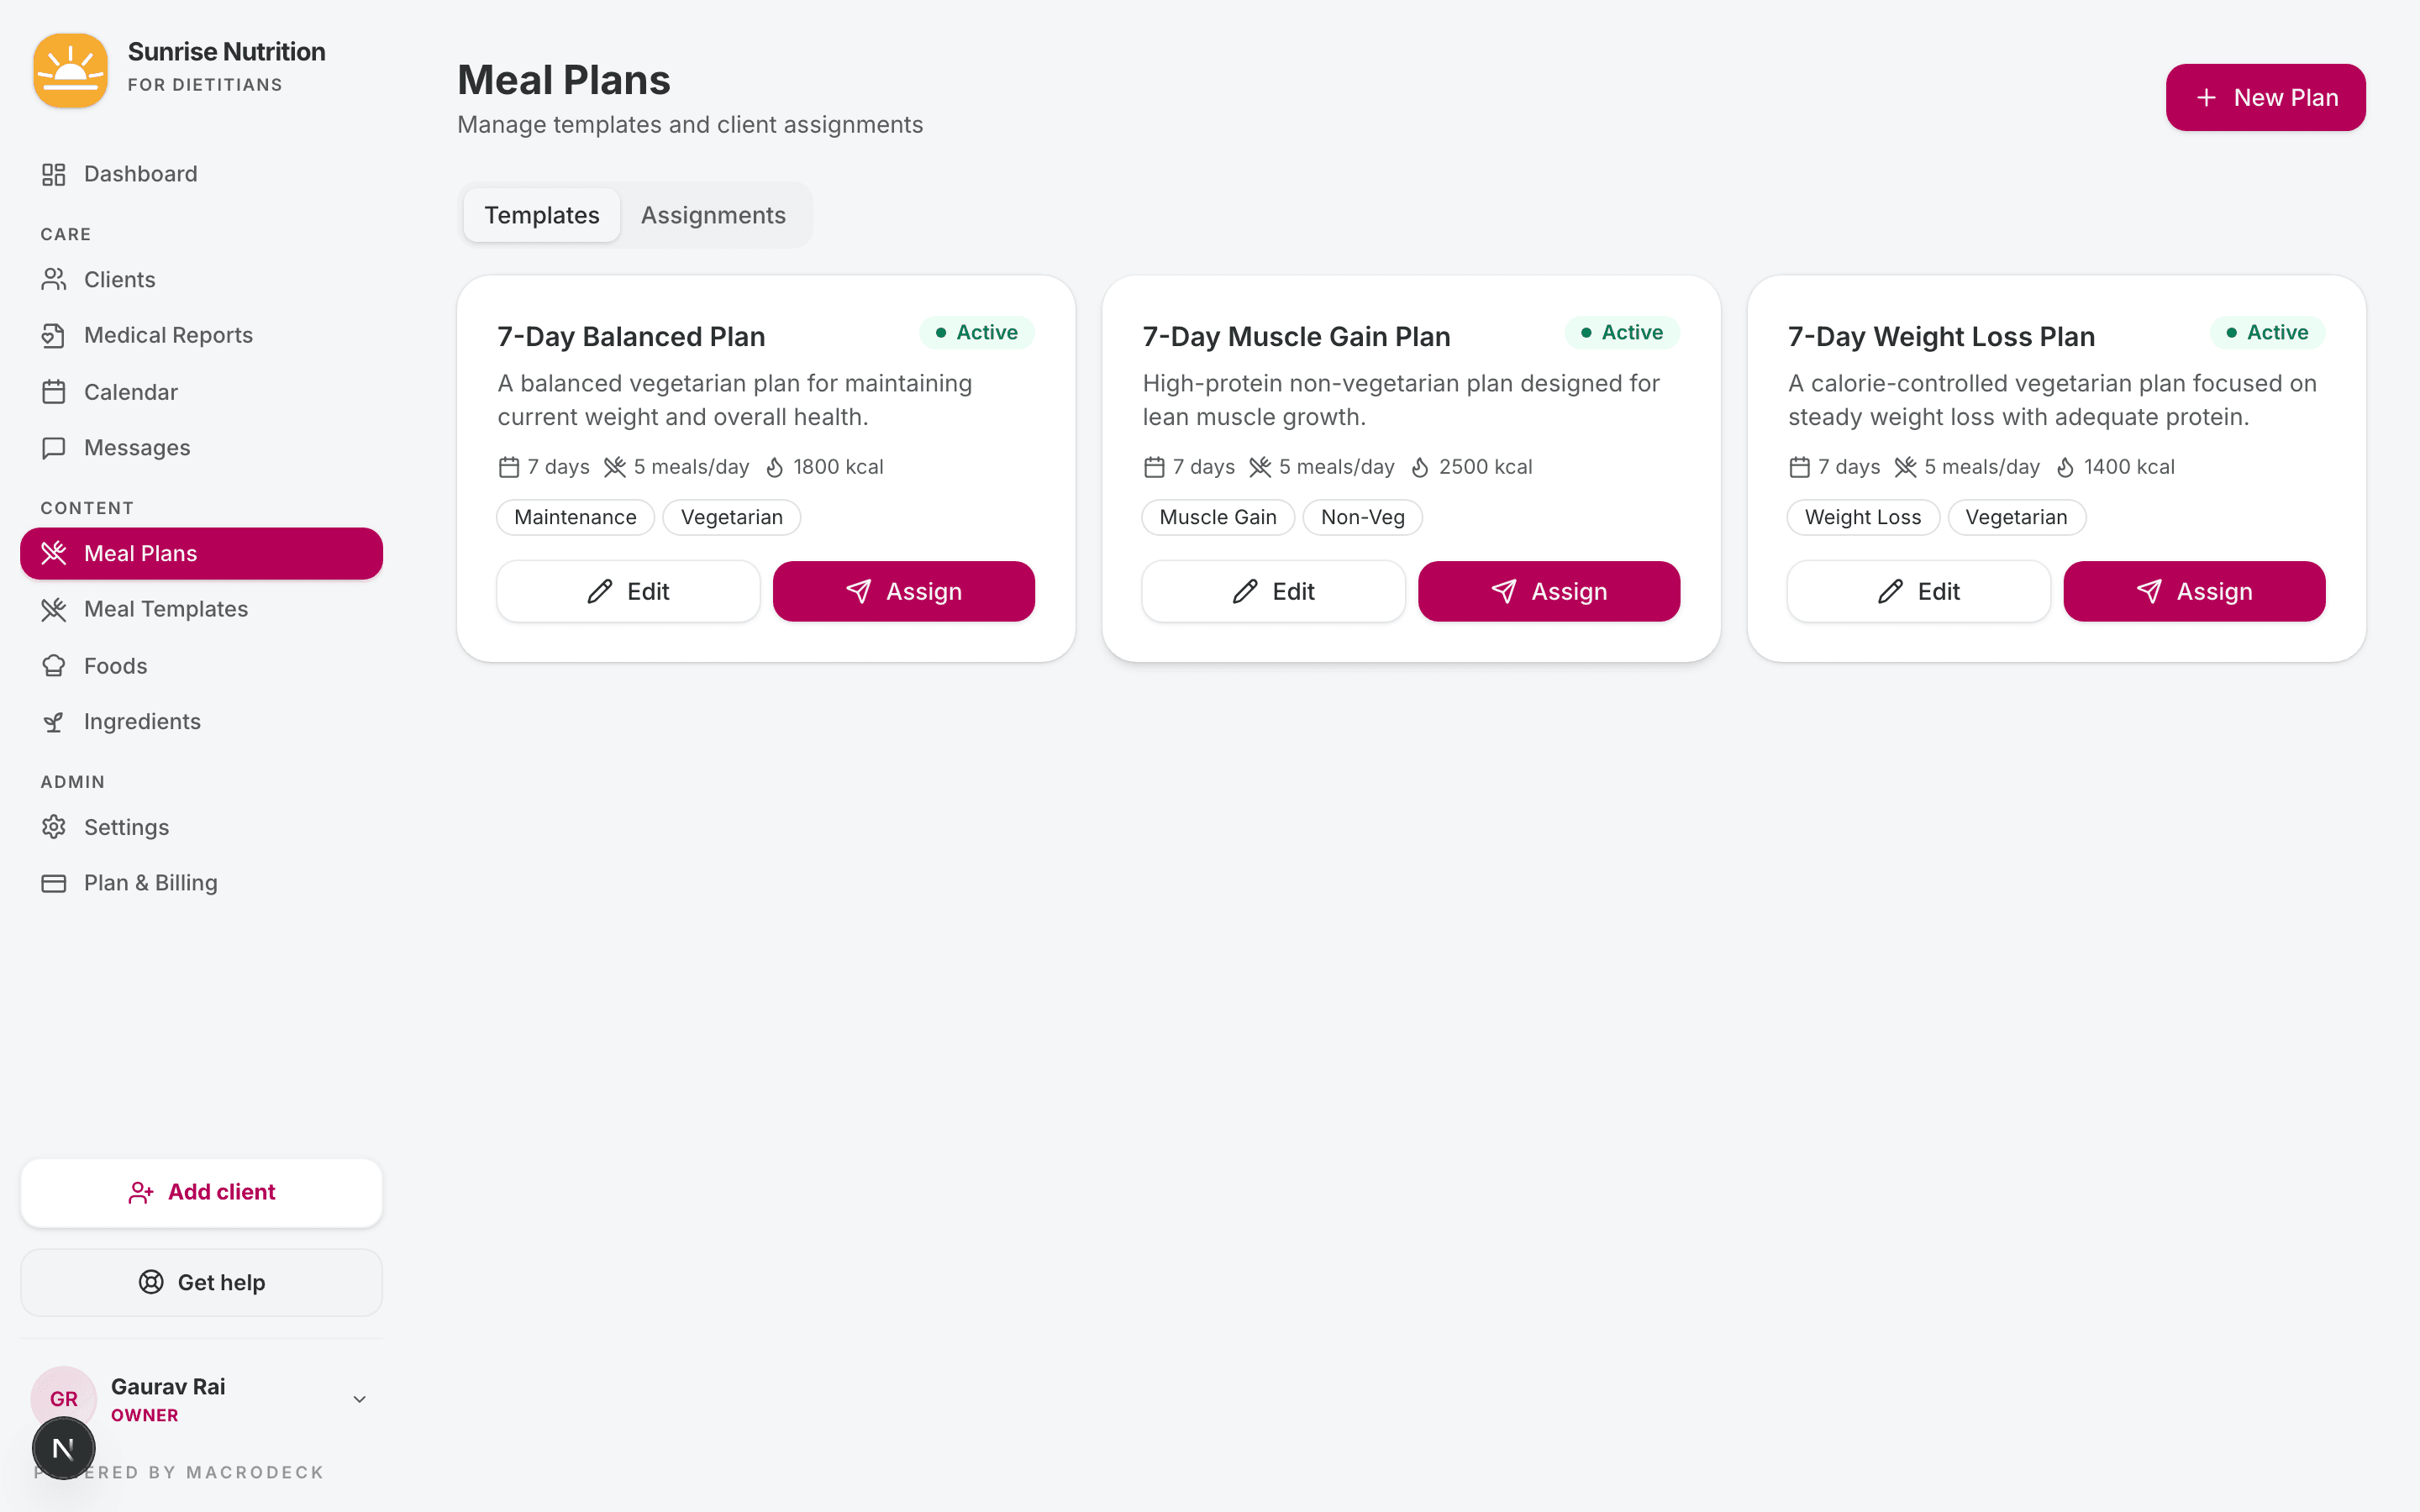Open Plan & Billing with the card icon
The height and width of the screenshot is (1512, 2420).
pos(55,883)
